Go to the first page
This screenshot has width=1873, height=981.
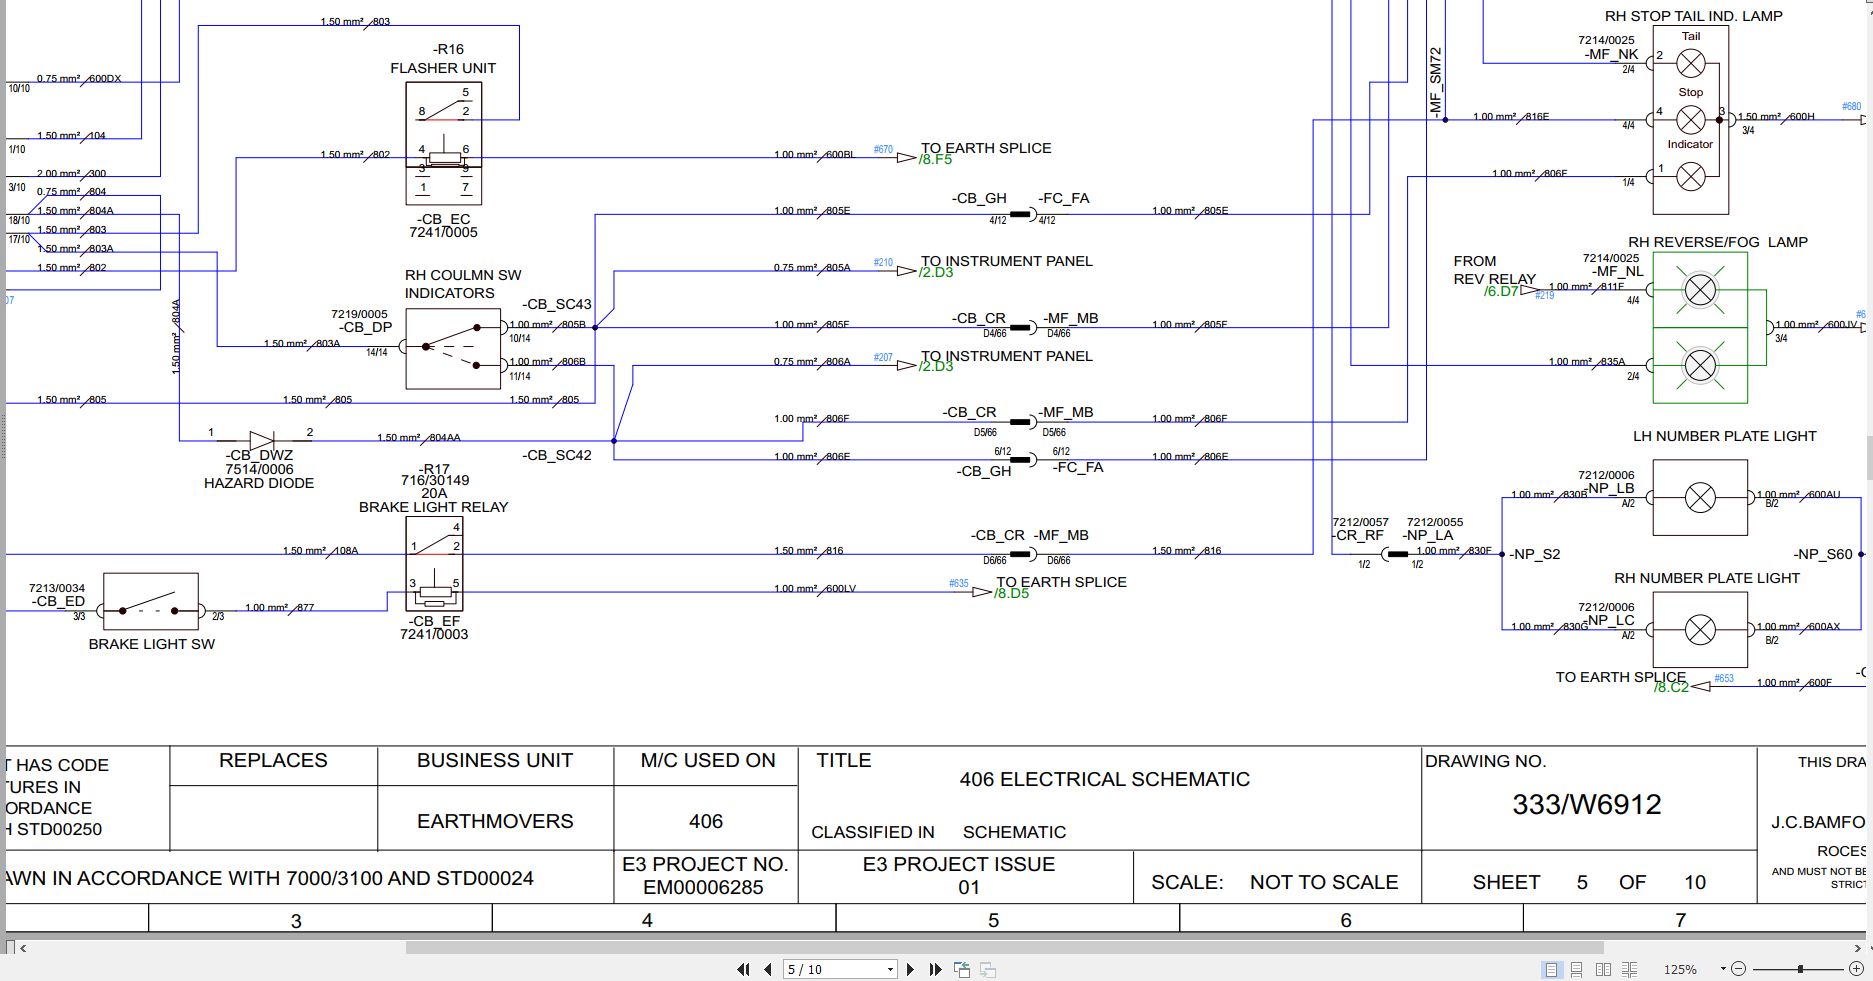point(741,969)
